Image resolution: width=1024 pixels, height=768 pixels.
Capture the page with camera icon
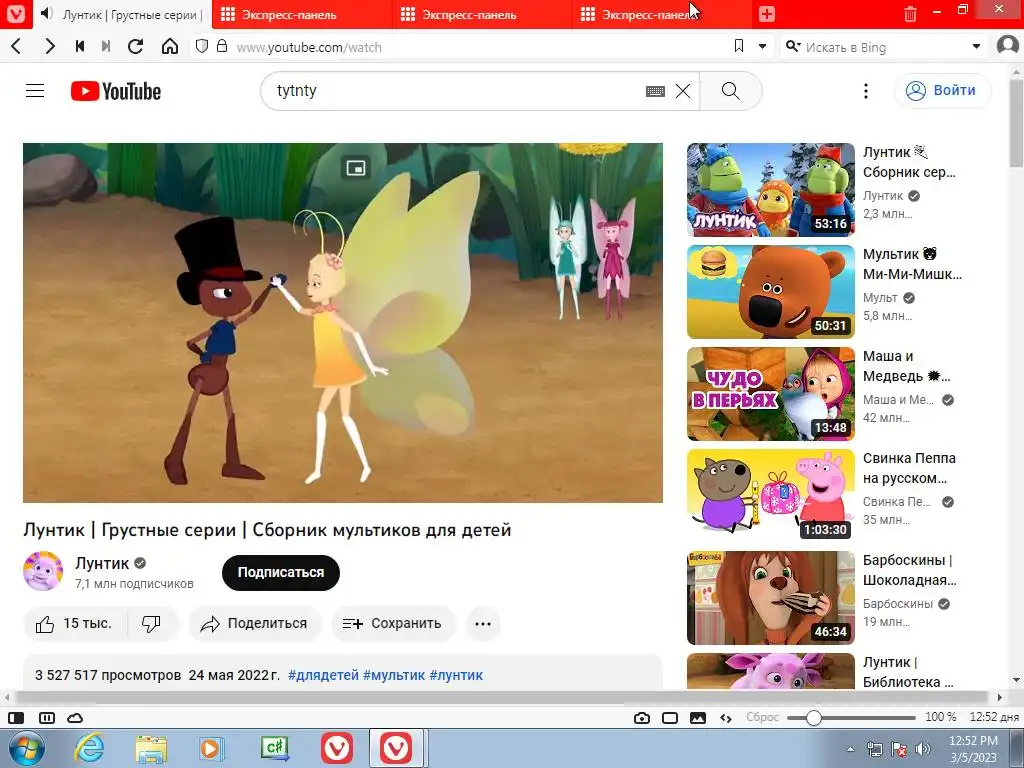coord(642,718)
